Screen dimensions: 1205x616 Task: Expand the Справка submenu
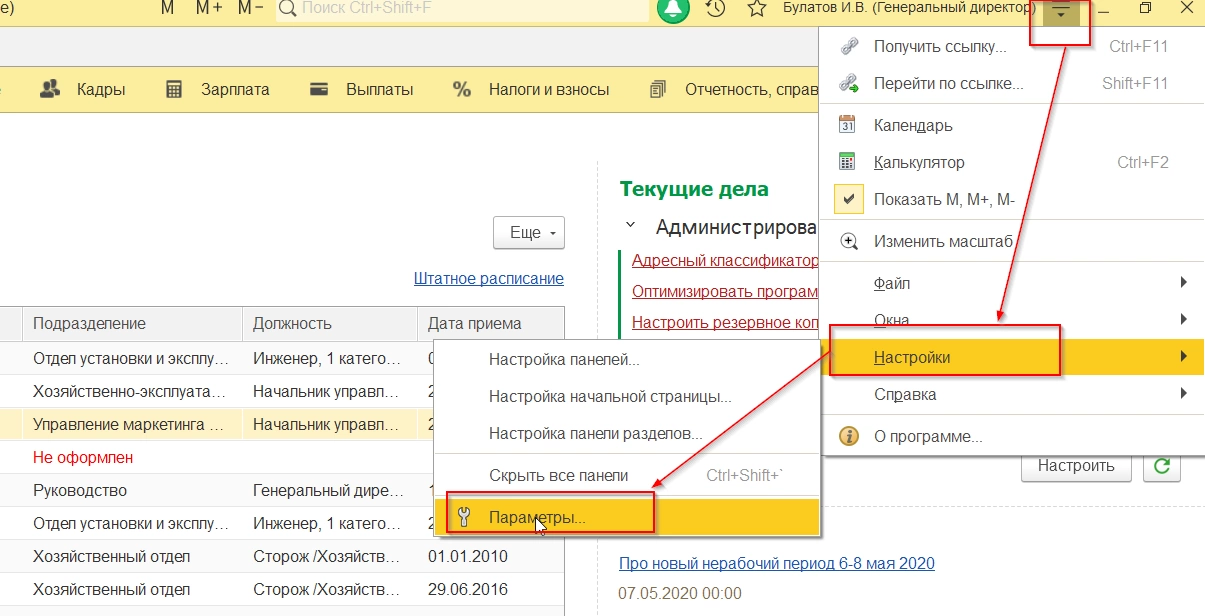pos(1012,394)
